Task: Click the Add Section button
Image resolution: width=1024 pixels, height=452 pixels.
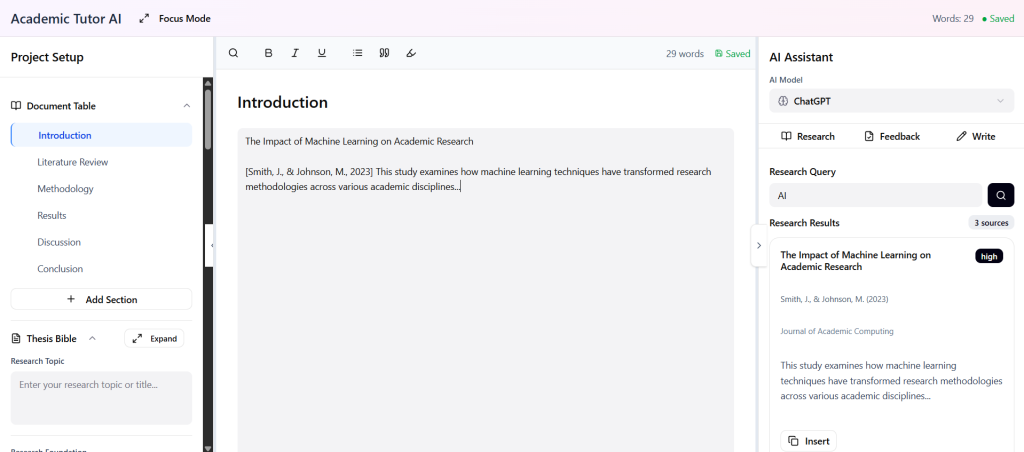Action: pos(101,299)
